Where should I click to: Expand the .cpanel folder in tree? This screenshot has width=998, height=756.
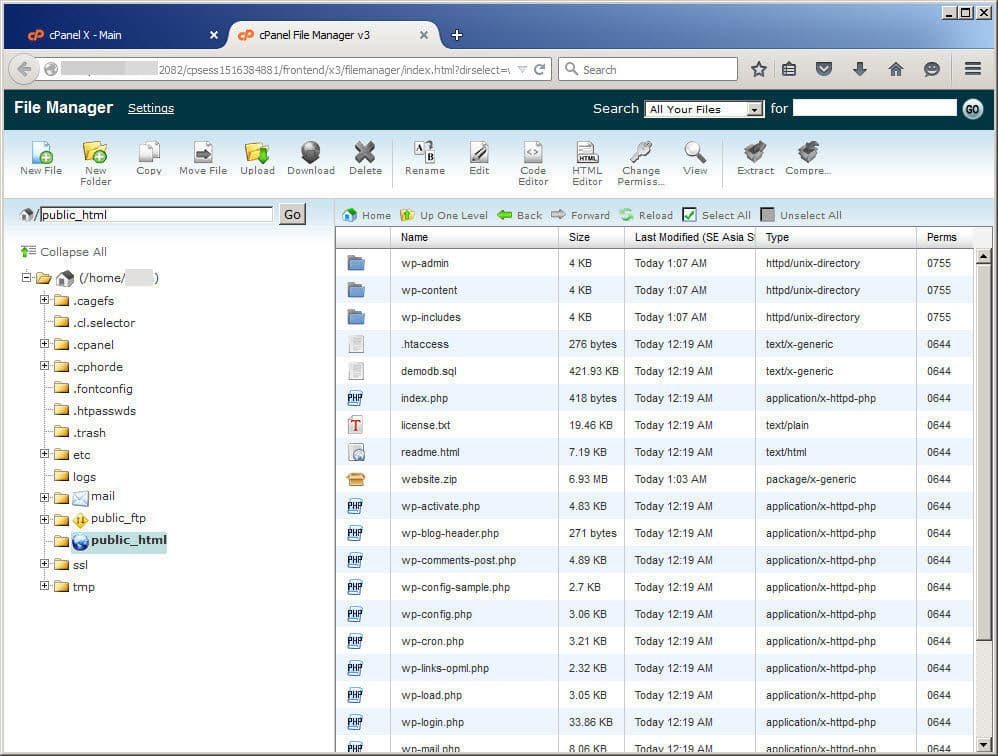45,344
